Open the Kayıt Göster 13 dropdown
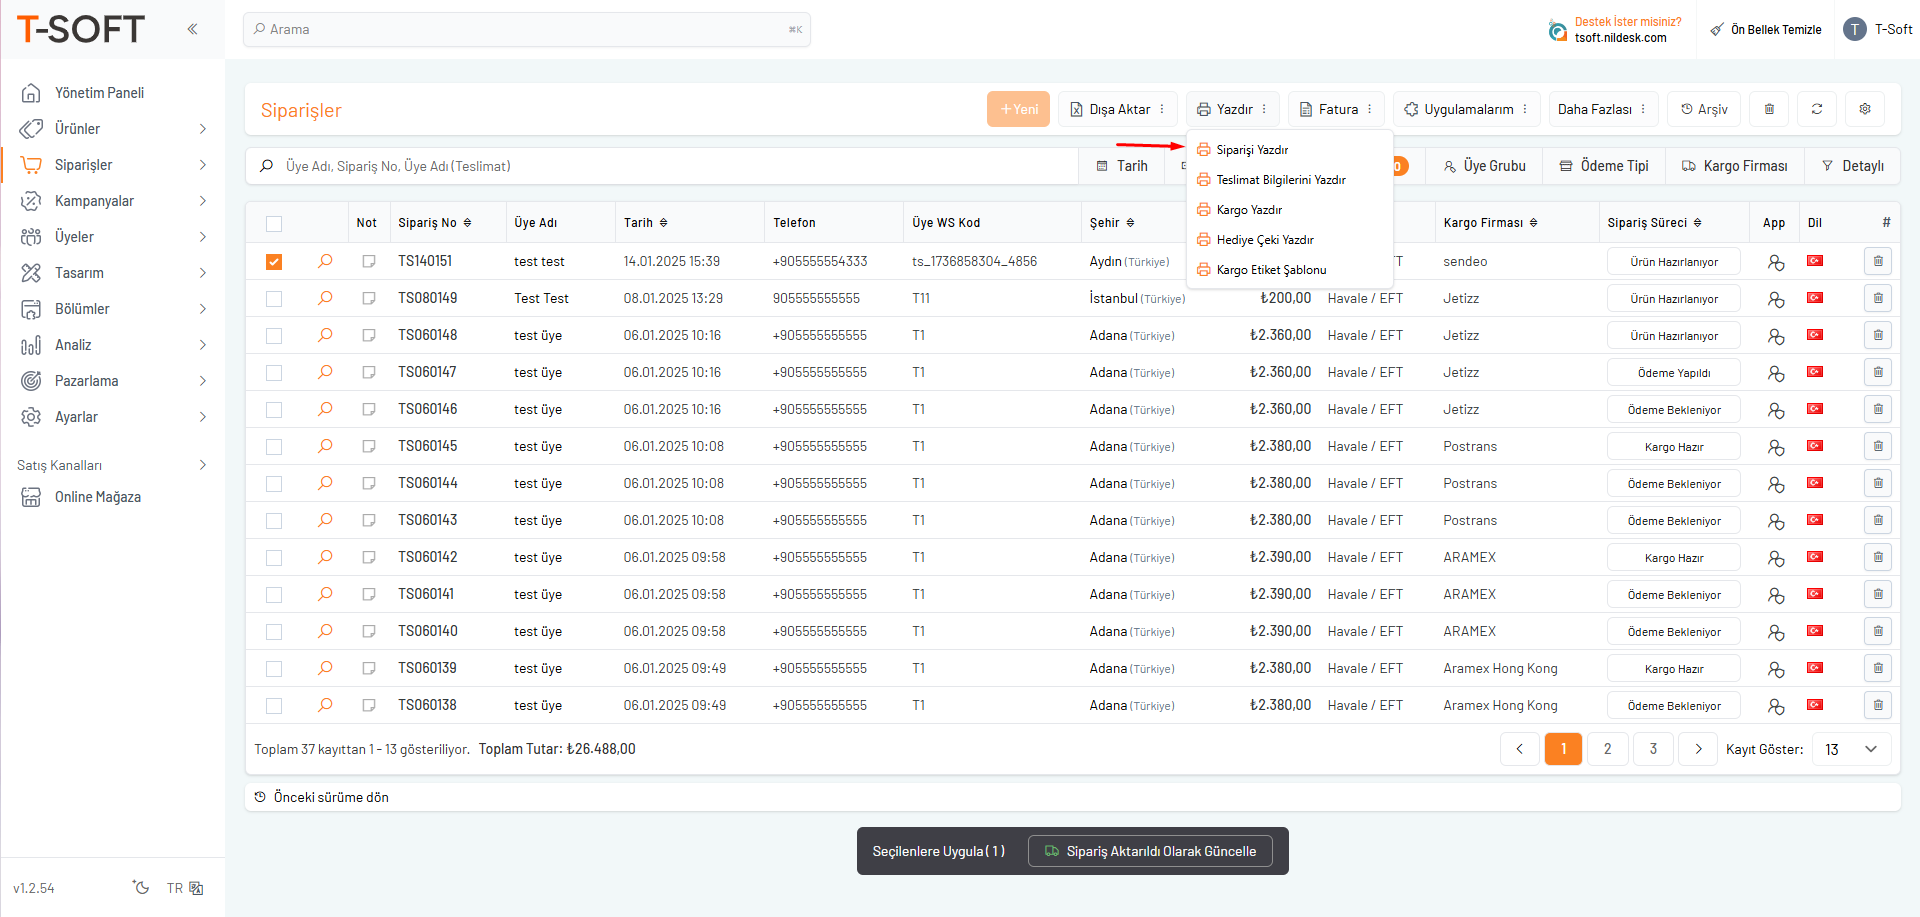 click(x=1851, y=749)
